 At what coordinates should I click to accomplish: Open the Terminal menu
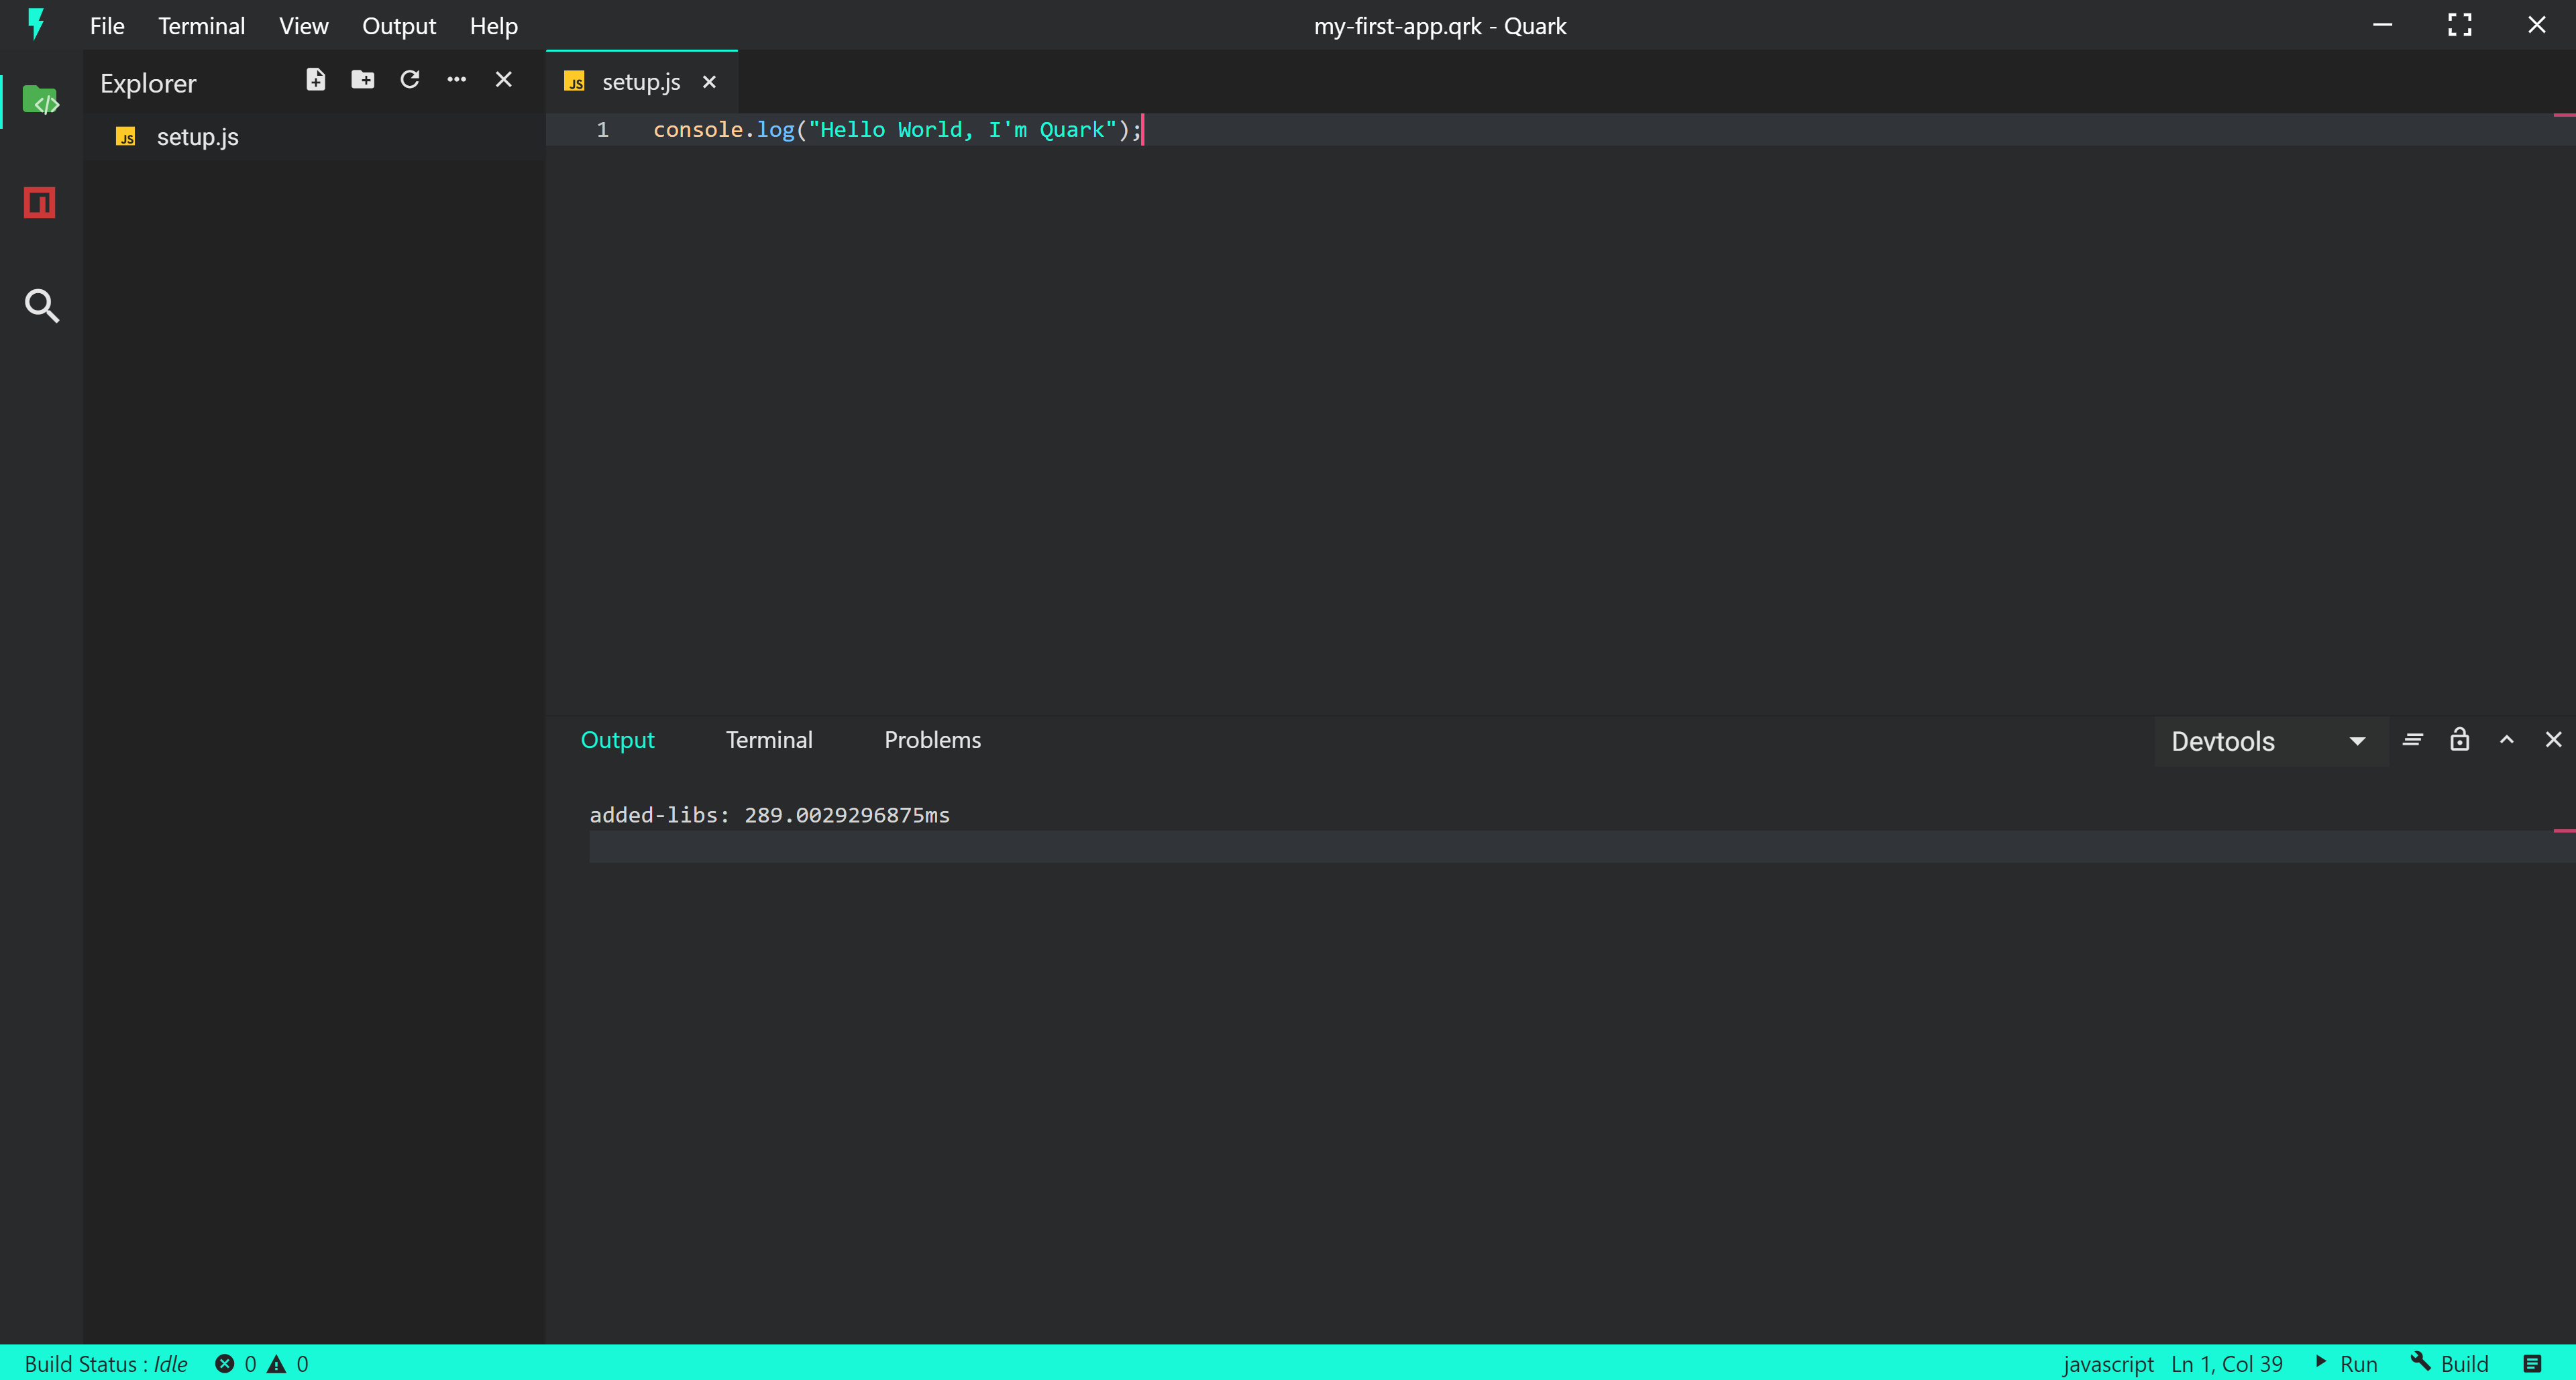pyautogui.click(x=201, y=26)
